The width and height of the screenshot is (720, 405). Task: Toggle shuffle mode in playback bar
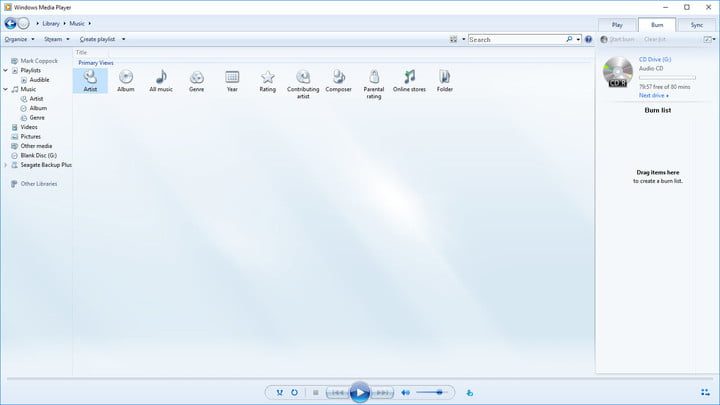point(279,393)
